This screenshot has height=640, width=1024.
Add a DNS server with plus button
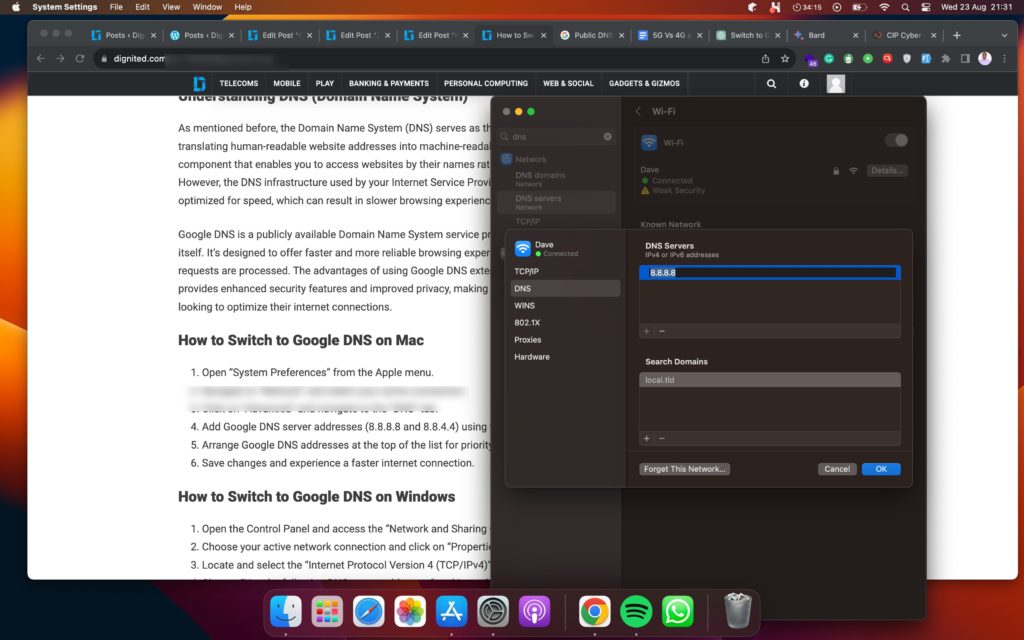pos(647,331)
